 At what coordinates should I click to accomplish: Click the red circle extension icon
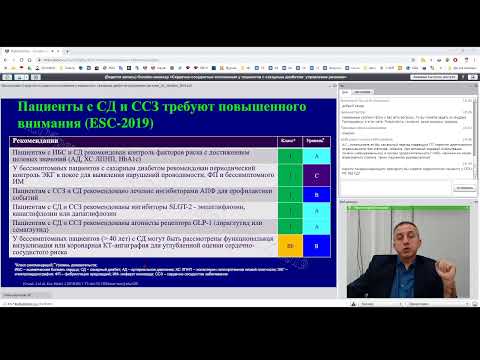[455, 60]
